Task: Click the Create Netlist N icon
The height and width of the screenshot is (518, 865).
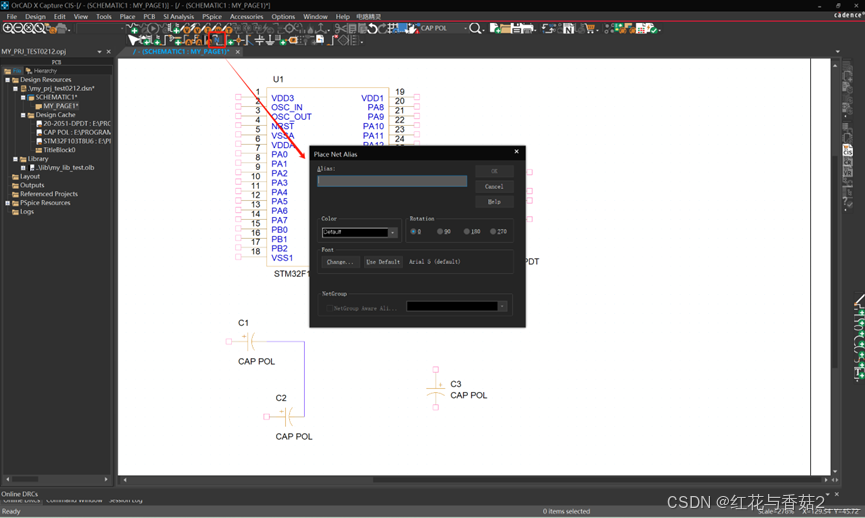Action: (x=569, y=28)
